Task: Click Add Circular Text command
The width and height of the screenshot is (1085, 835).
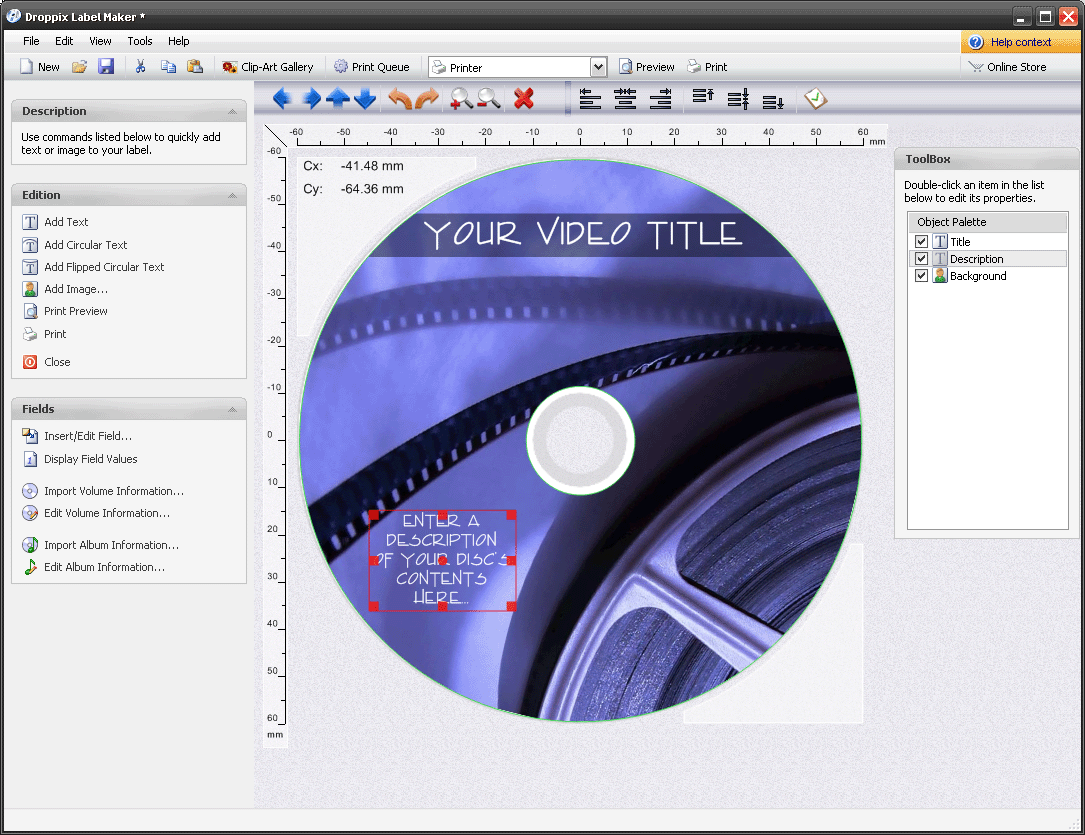Action: tap(75, 245)
